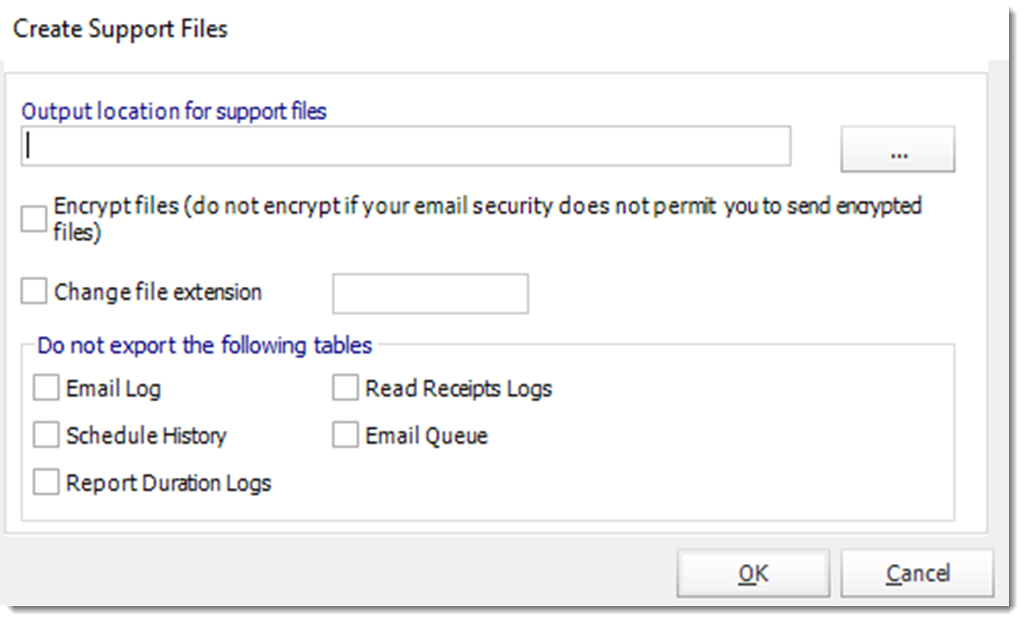Click the 'Change file extension' label text
Image resolution: width=1024 pixels, height=621 pixels.
click(157, 291)
